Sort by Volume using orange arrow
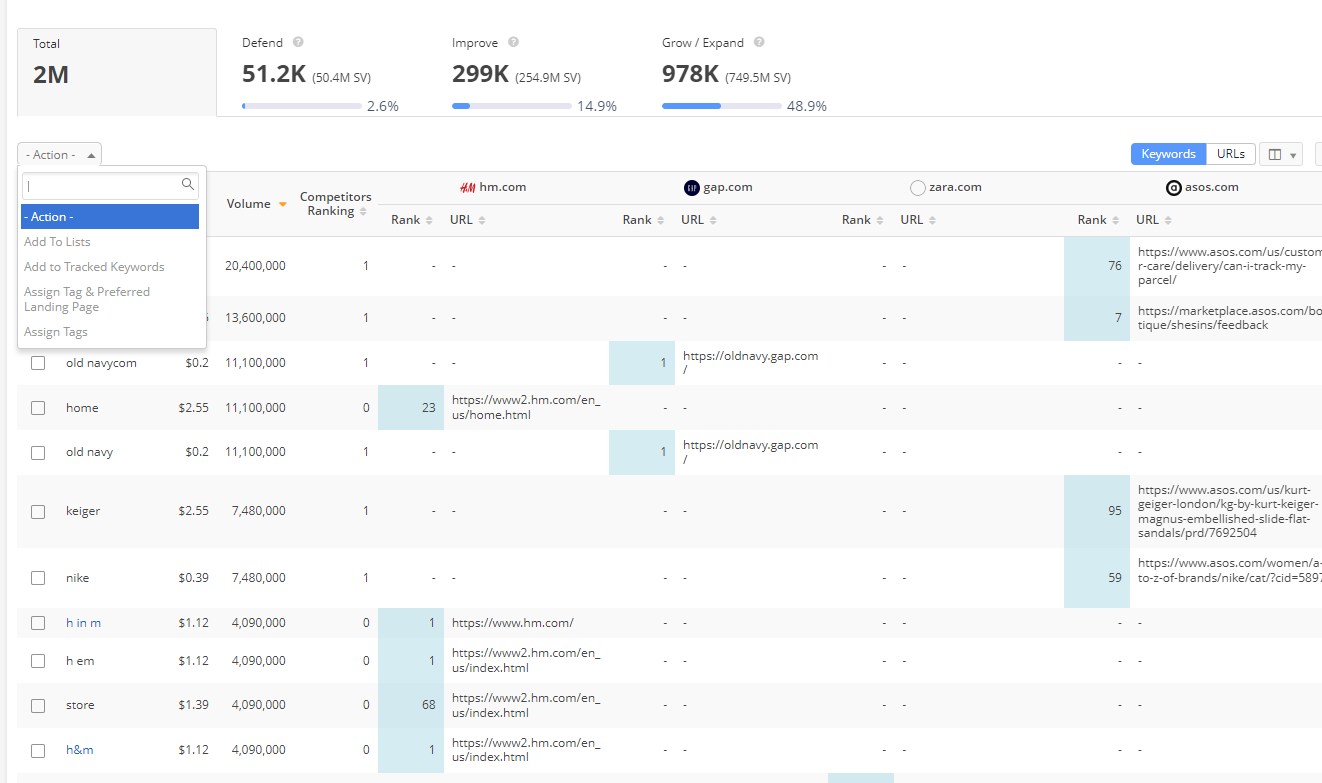This screenshot has height=783, width=1322. [x=283, y=204]
